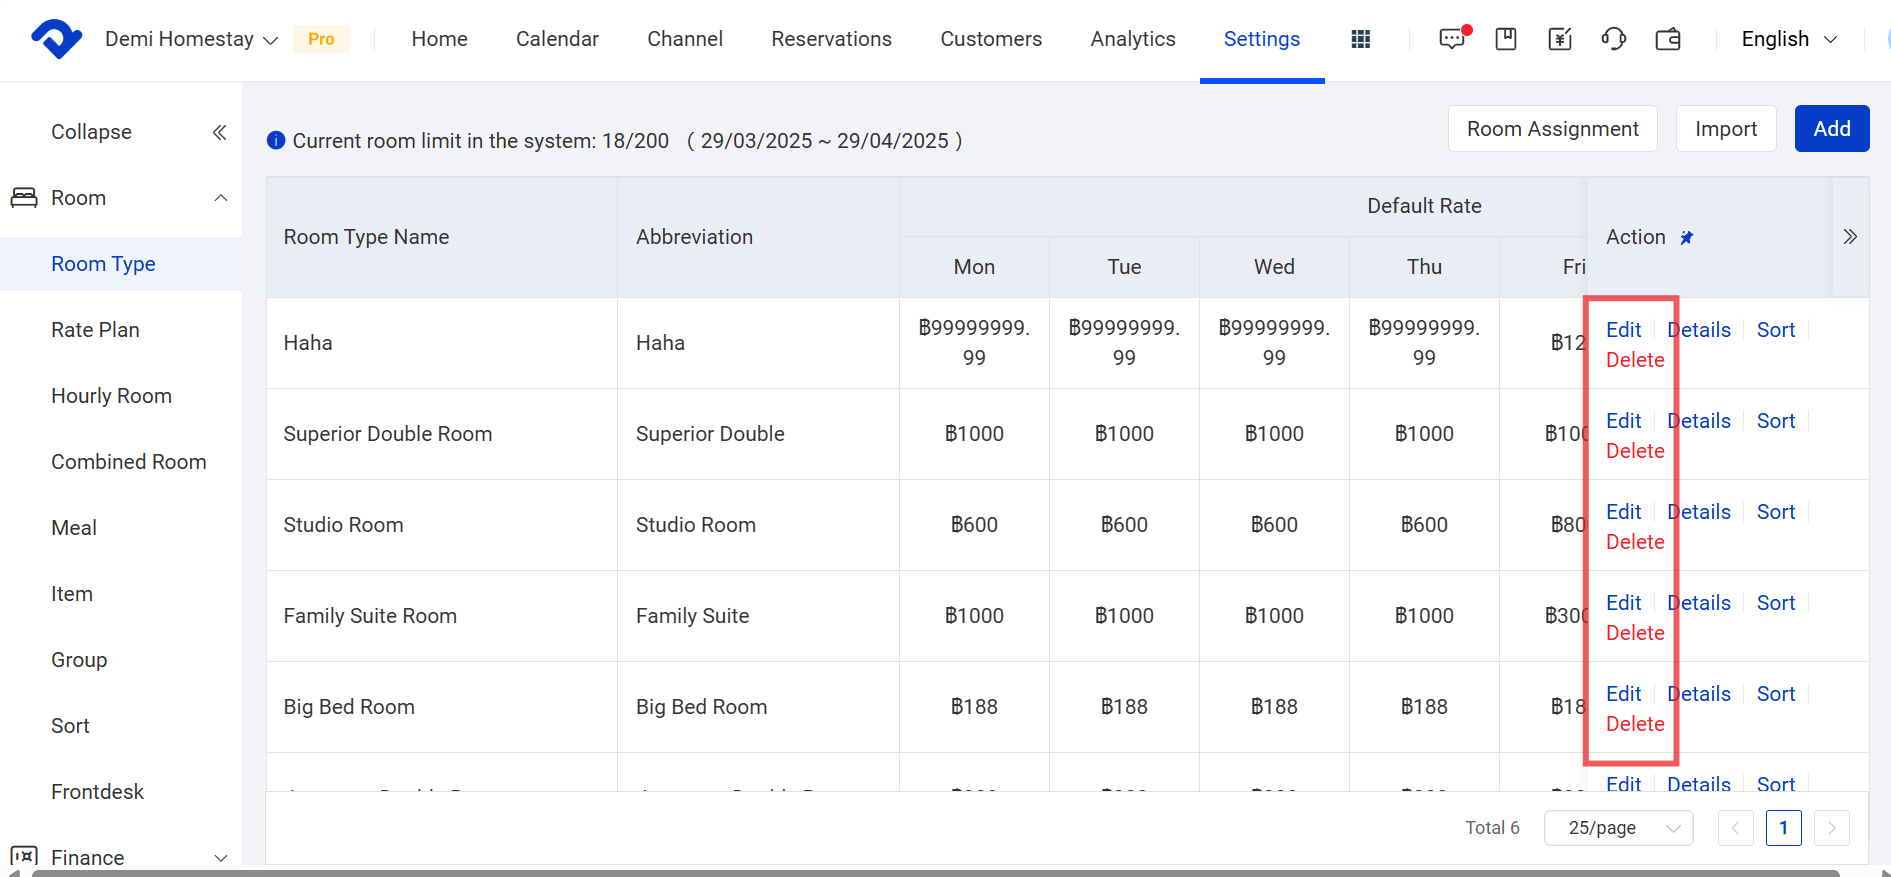Open the wallet icon in top bar

[1668, 39]
